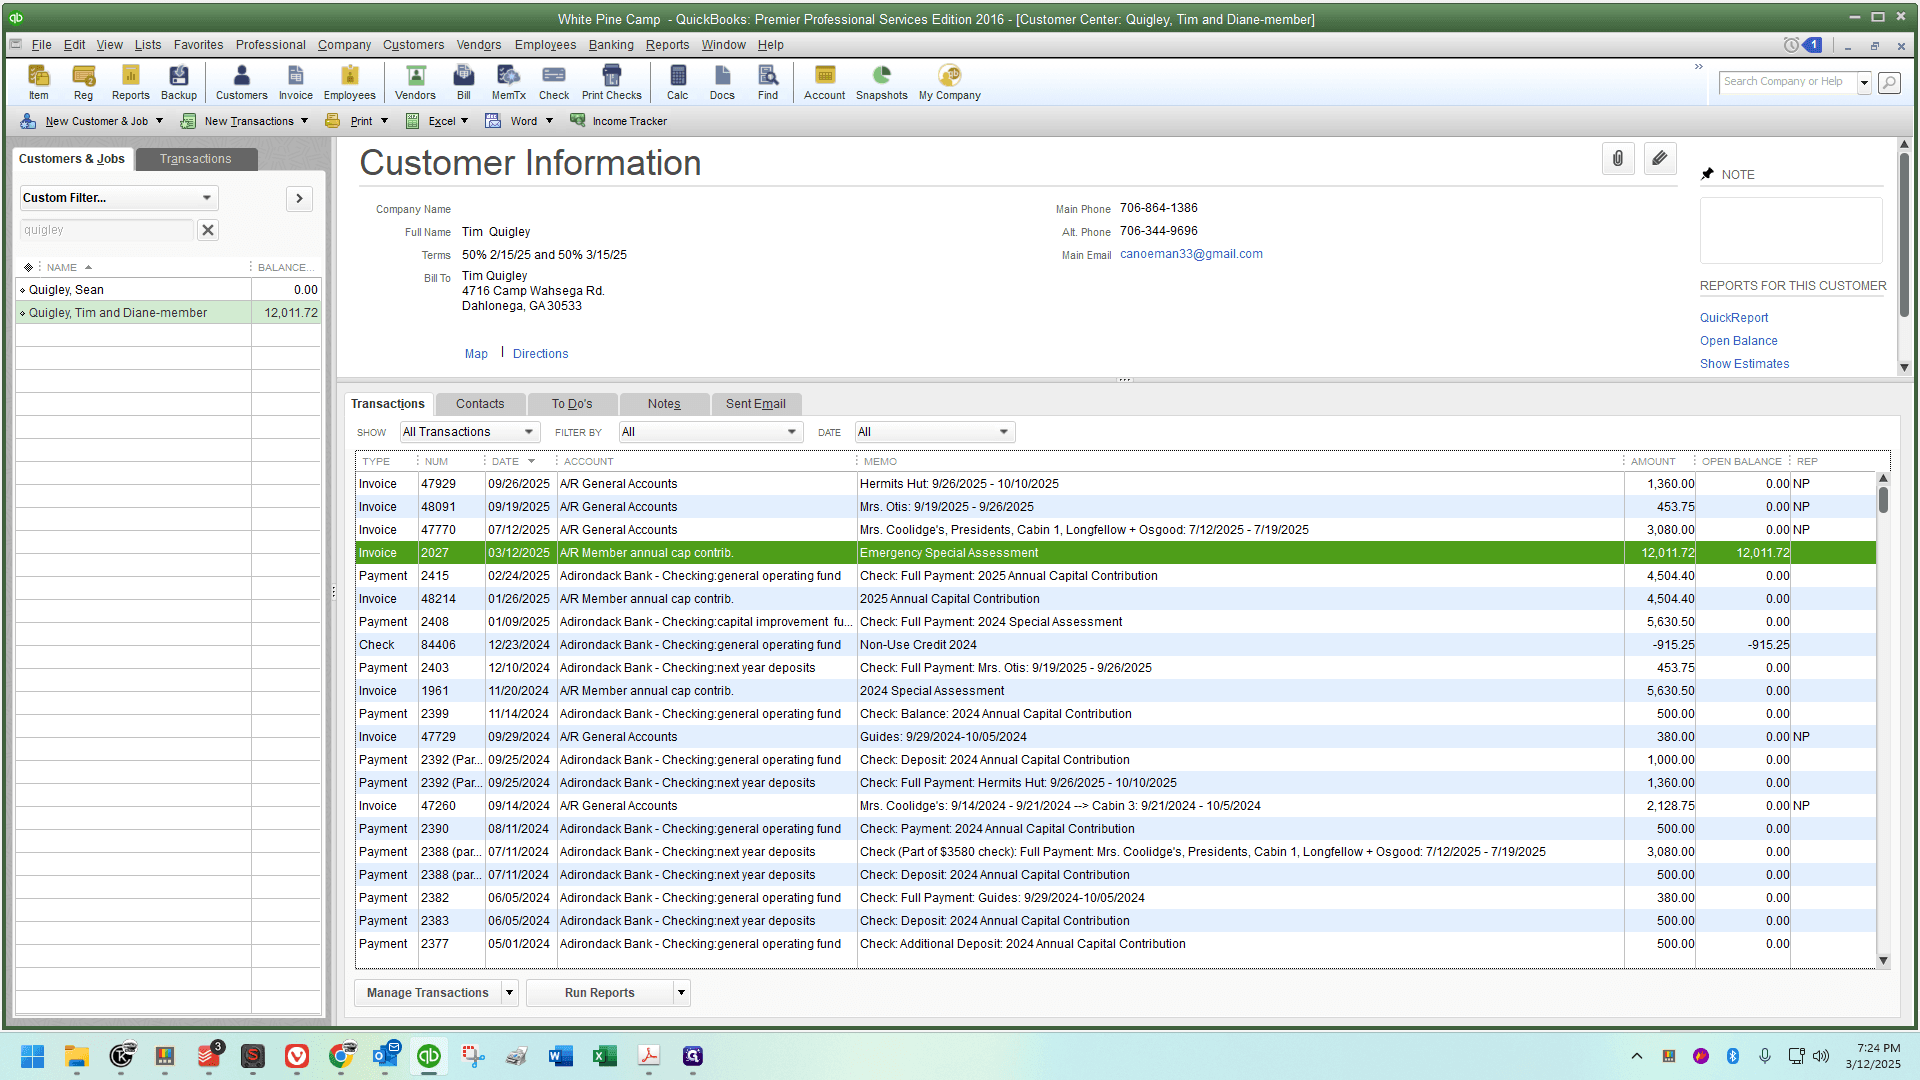
Task: Open the Calc calculator icon
Action: coord(677,82)
